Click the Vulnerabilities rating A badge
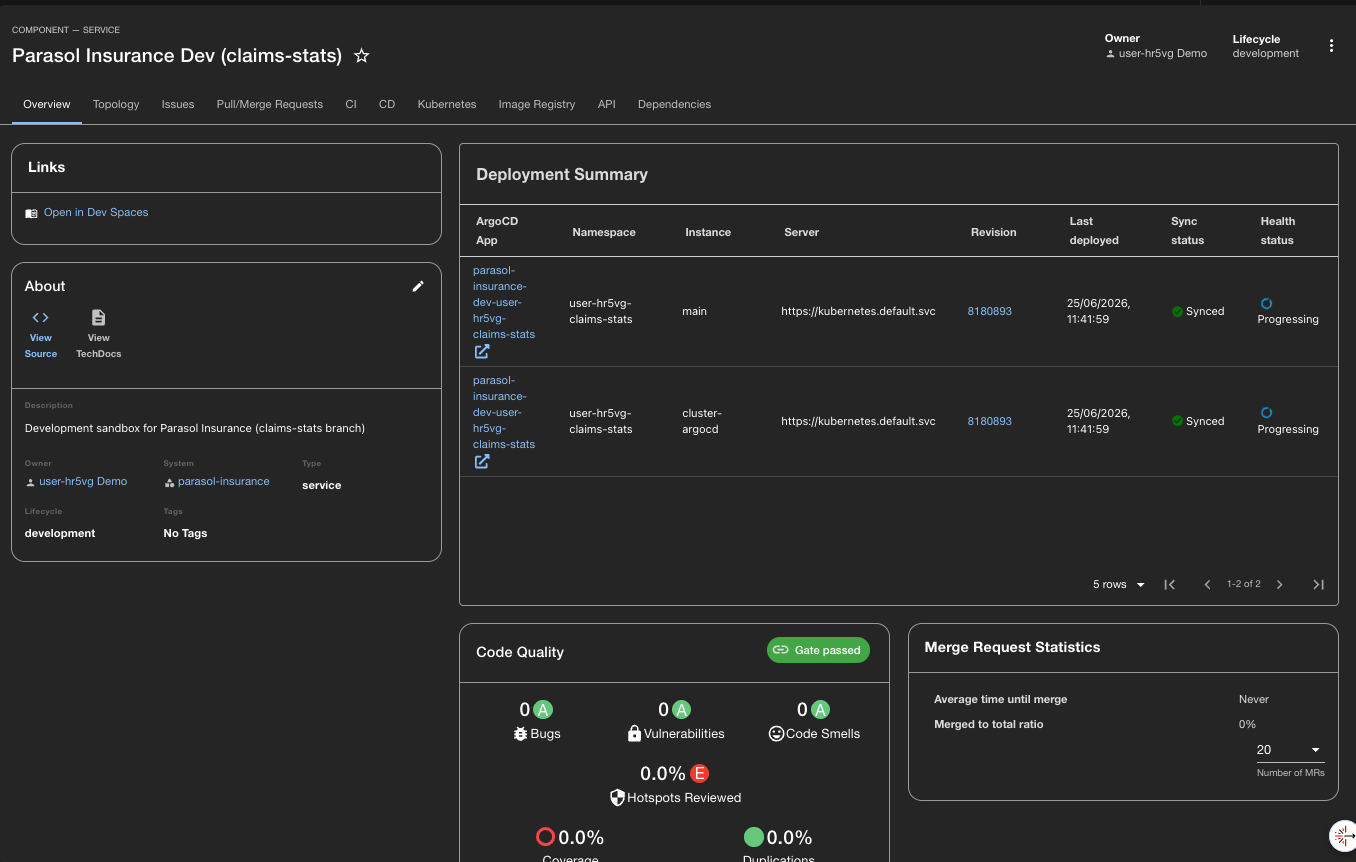Image resolution: width=1356 pixels, height=862 pixels. (681, 710)
